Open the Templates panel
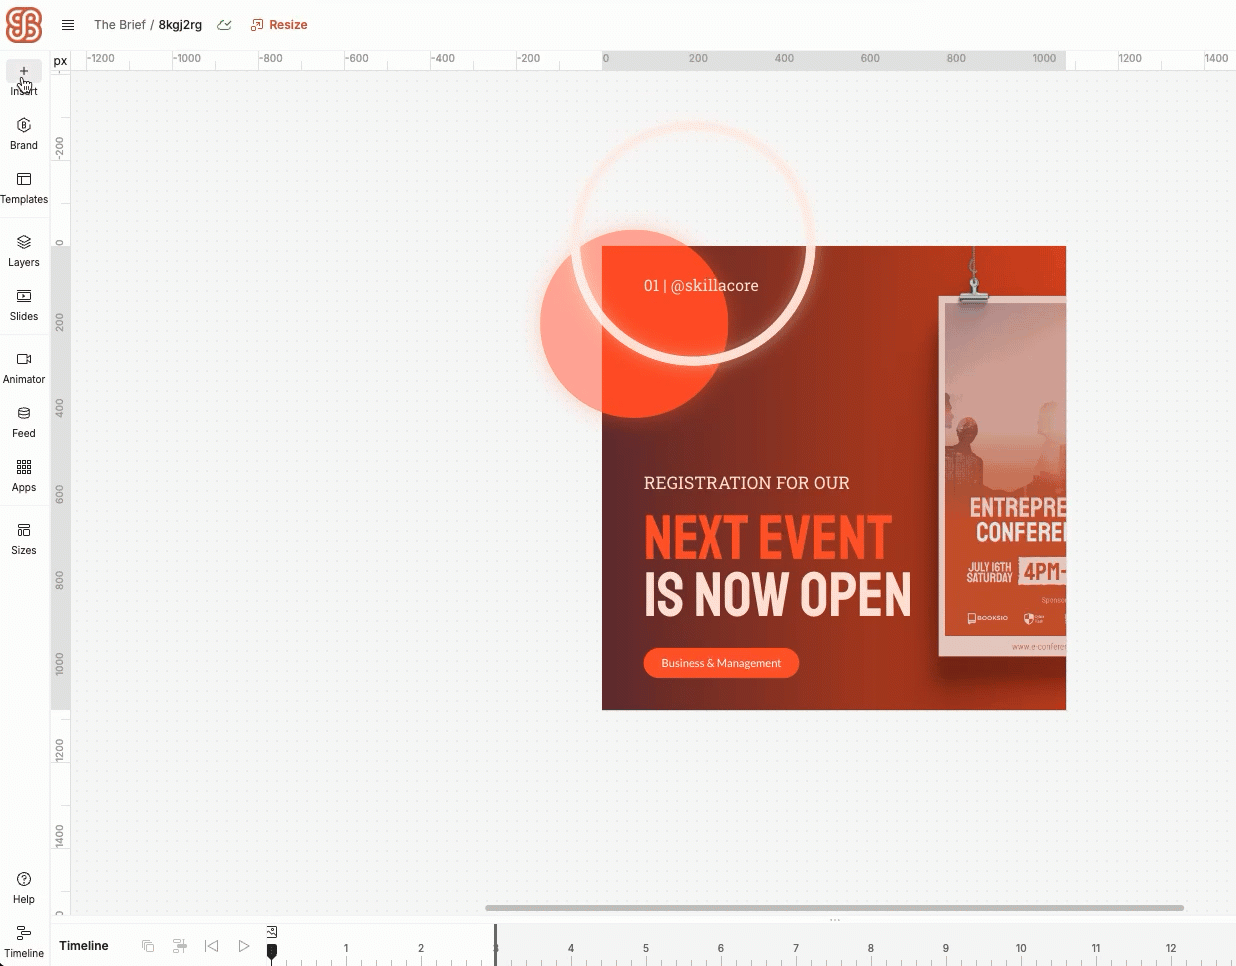Viewport: 1236px width, 966px height. tap(24, 187)
